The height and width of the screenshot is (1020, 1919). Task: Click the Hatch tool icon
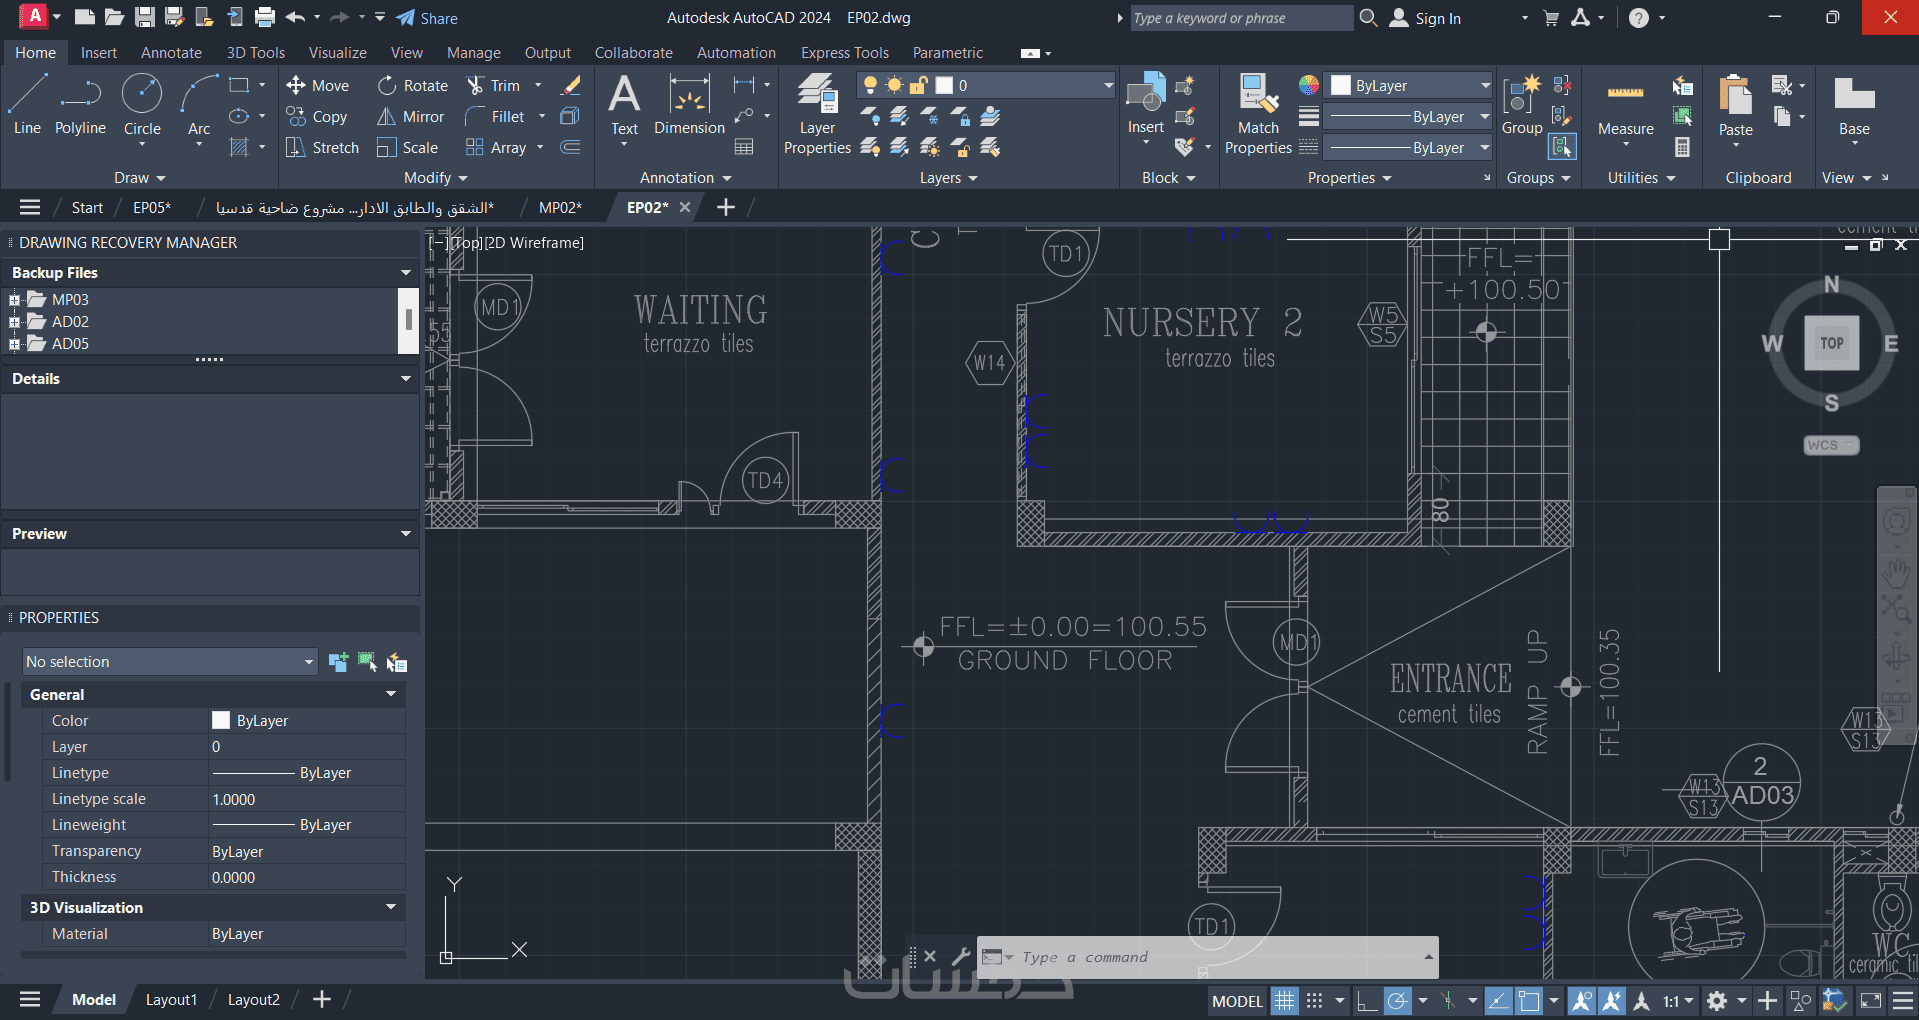(239, 148)
